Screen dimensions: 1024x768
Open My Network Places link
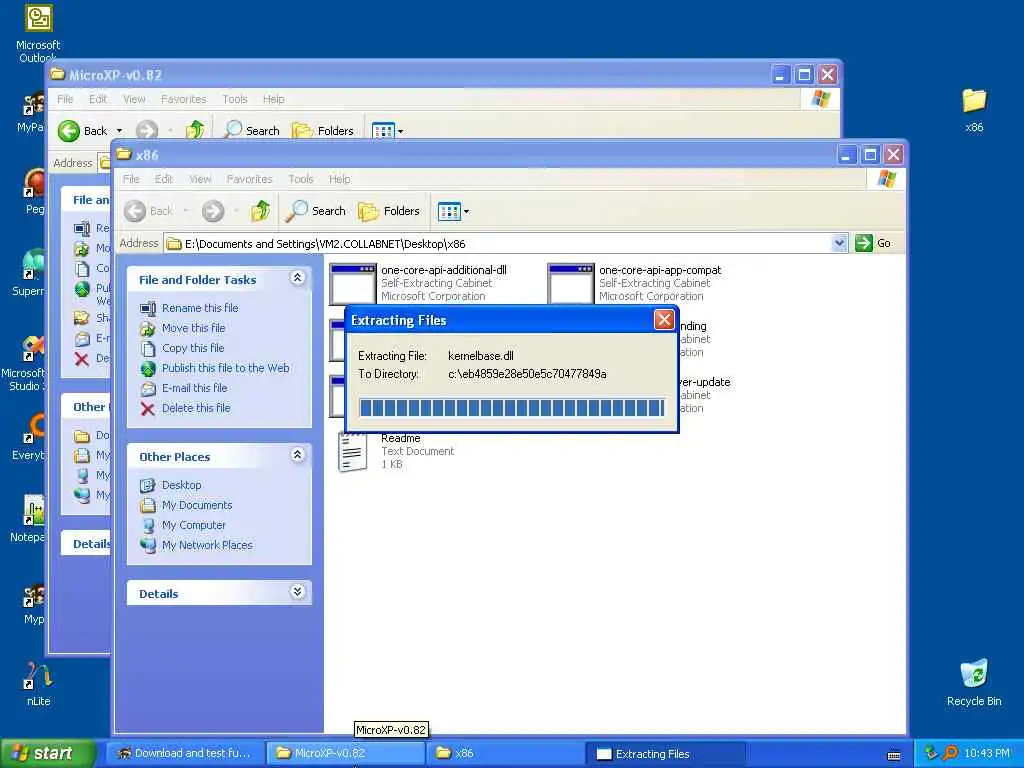point(207,545)
